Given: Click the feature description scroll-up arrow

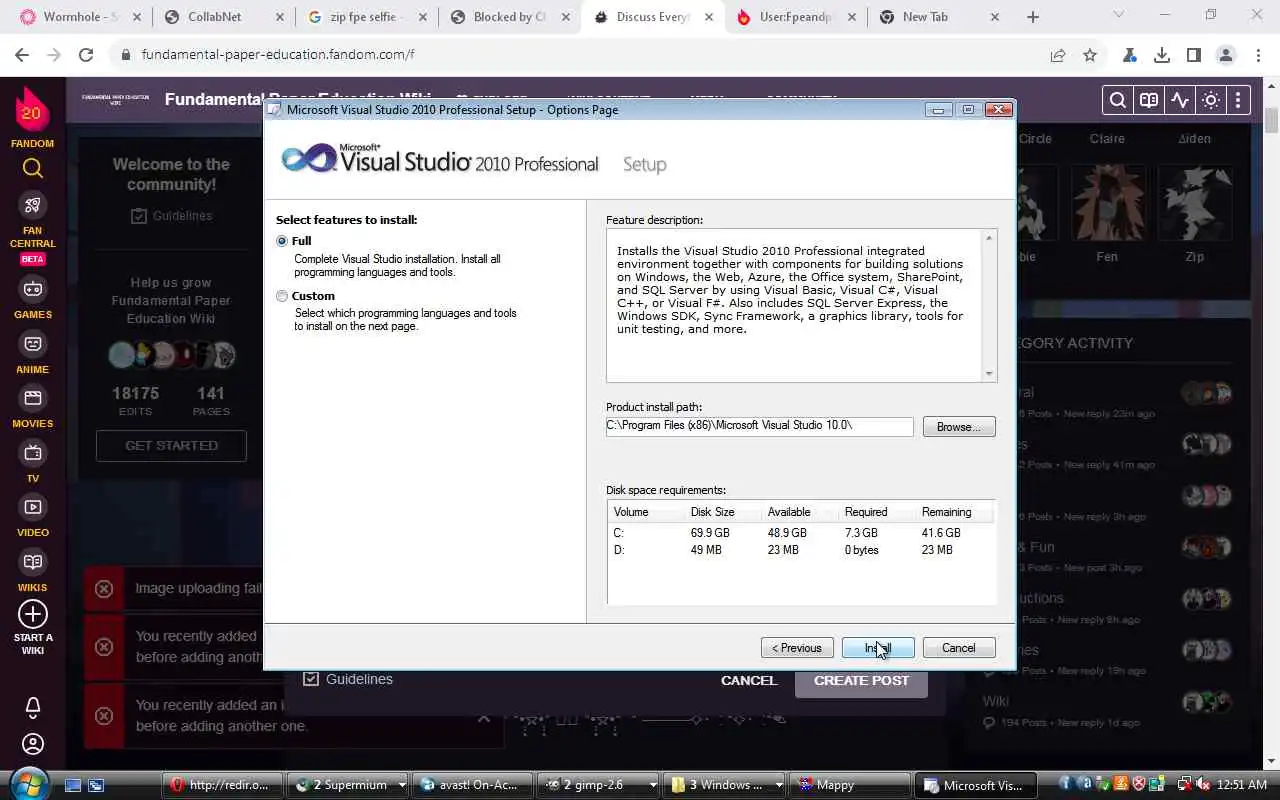Looking at the screenshot, I should pyautogui.click(x=989, y=238).
